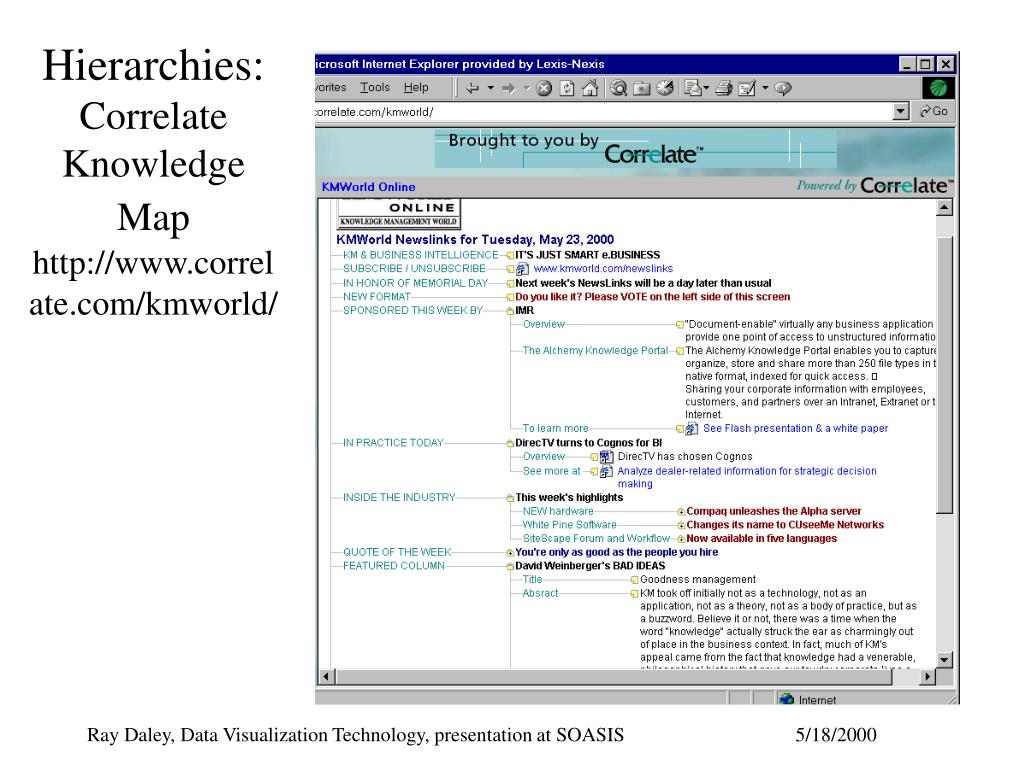Open the Edit page toolbar icon
This screenshot has width=1024, height=768.
pos(746,88)
